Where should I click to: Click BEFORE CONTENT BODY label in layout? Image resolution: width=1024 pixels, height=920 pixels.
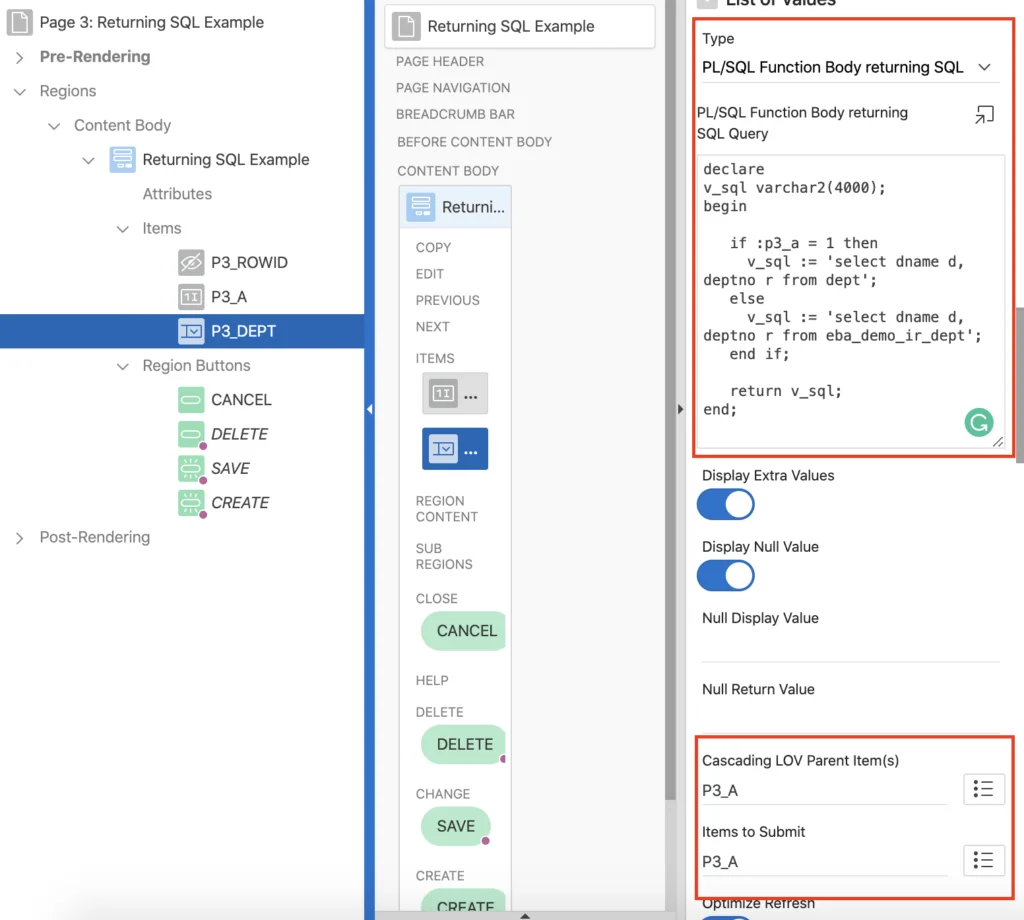click(474, 142)
